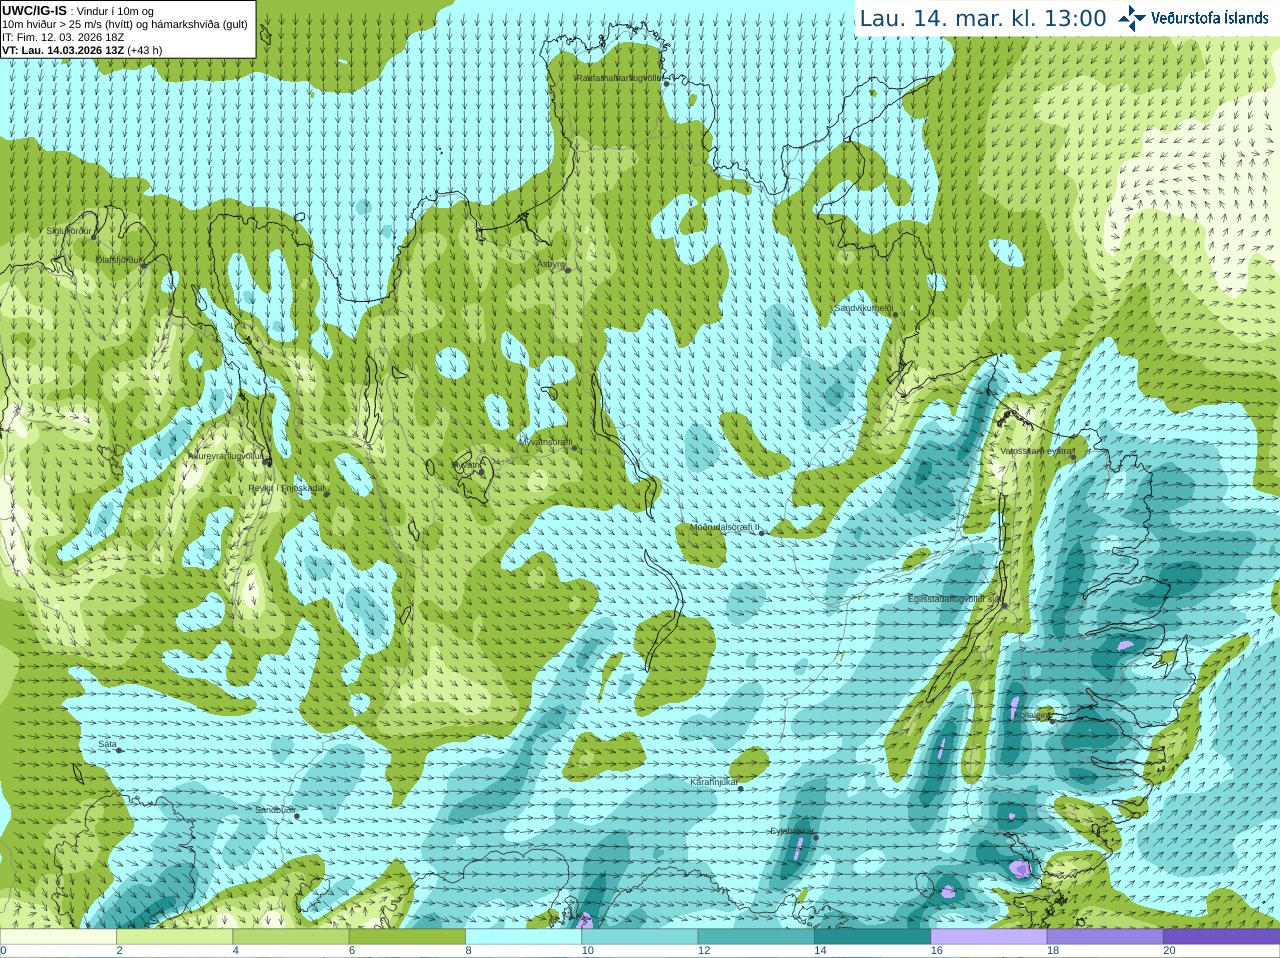
Task: Select the Sandbúðir station dot
Action: [296, 816]
